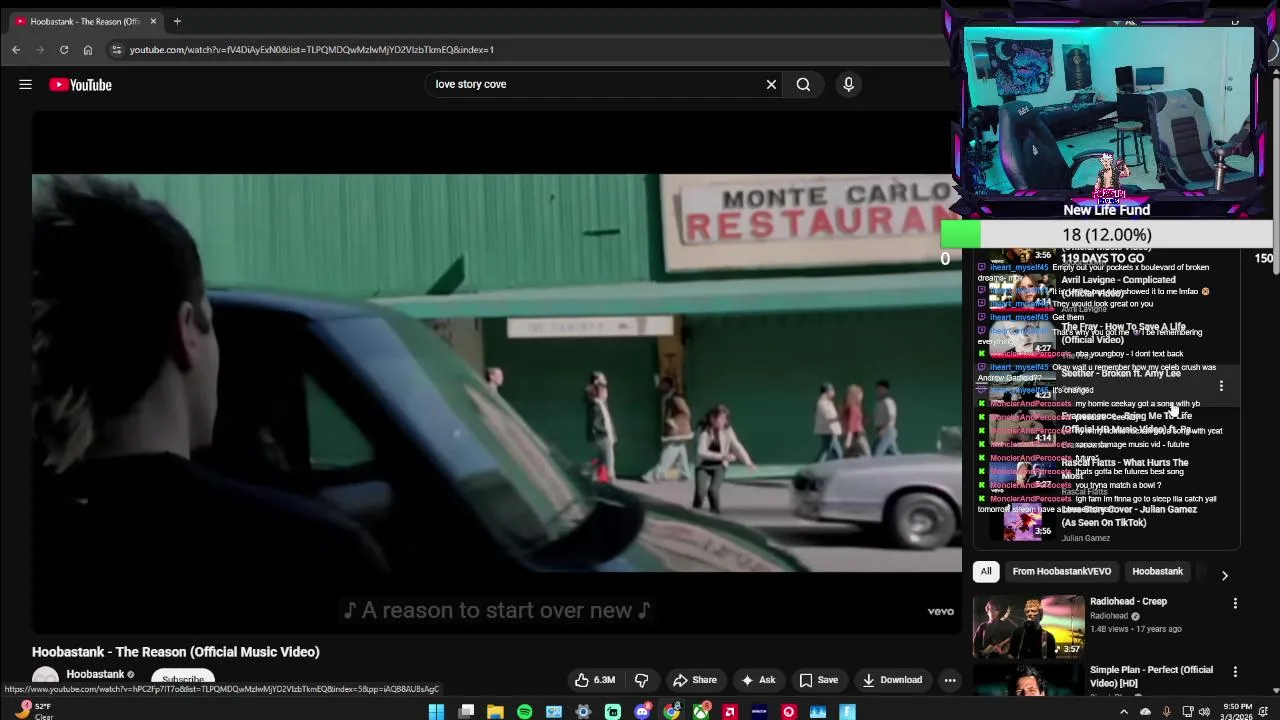This screenshot has width=1280, height=720.
Task: Open the Hoobastank channel name link
Action: (x=95, y=674)
